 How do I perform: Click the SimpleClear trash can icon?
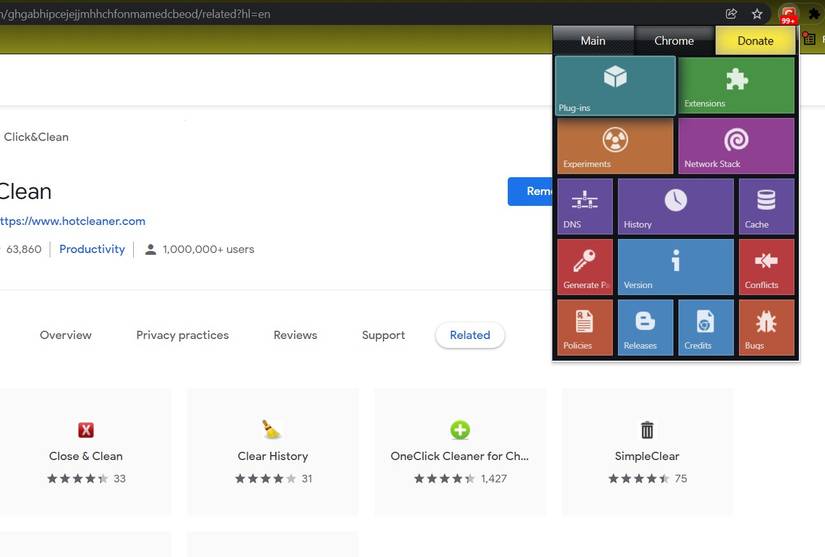point(647,430)
